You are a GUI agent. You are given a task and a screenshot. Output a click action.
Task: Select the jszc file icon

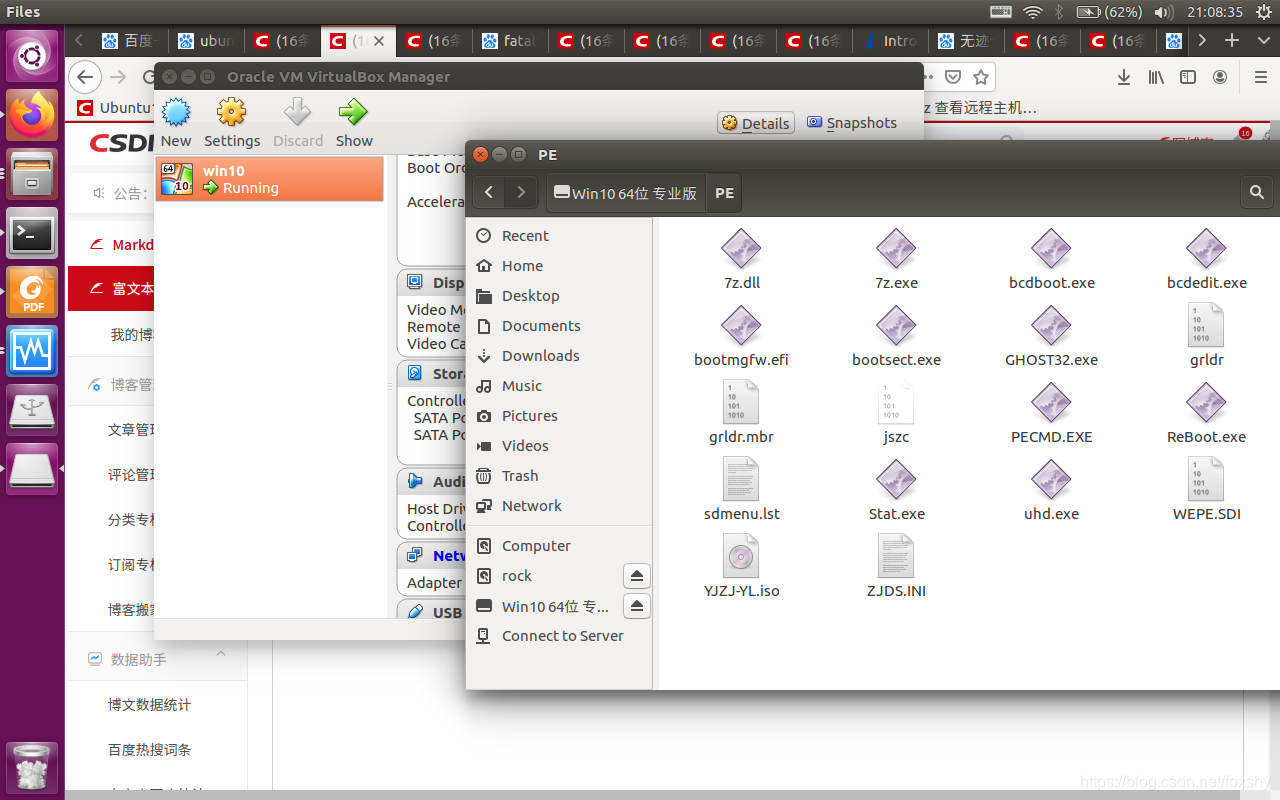(896, 403)
